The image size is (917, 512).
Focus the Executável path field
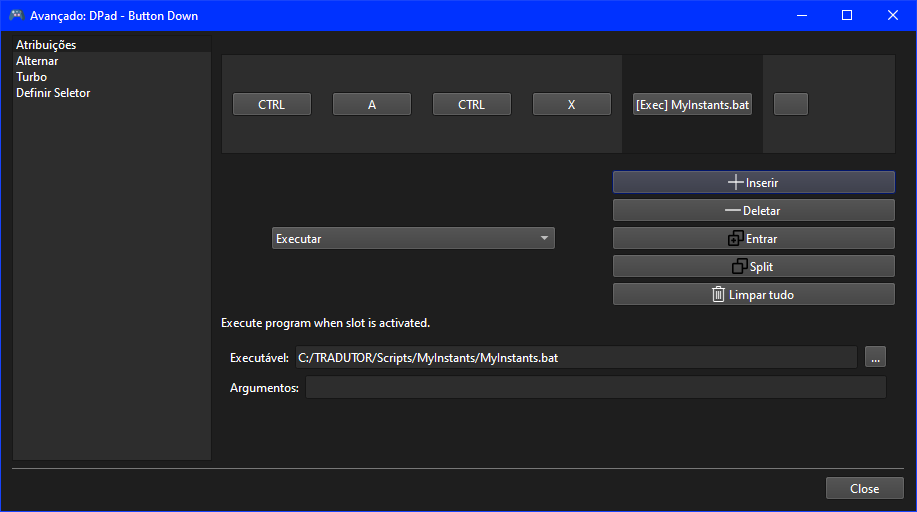coord(575,357)
